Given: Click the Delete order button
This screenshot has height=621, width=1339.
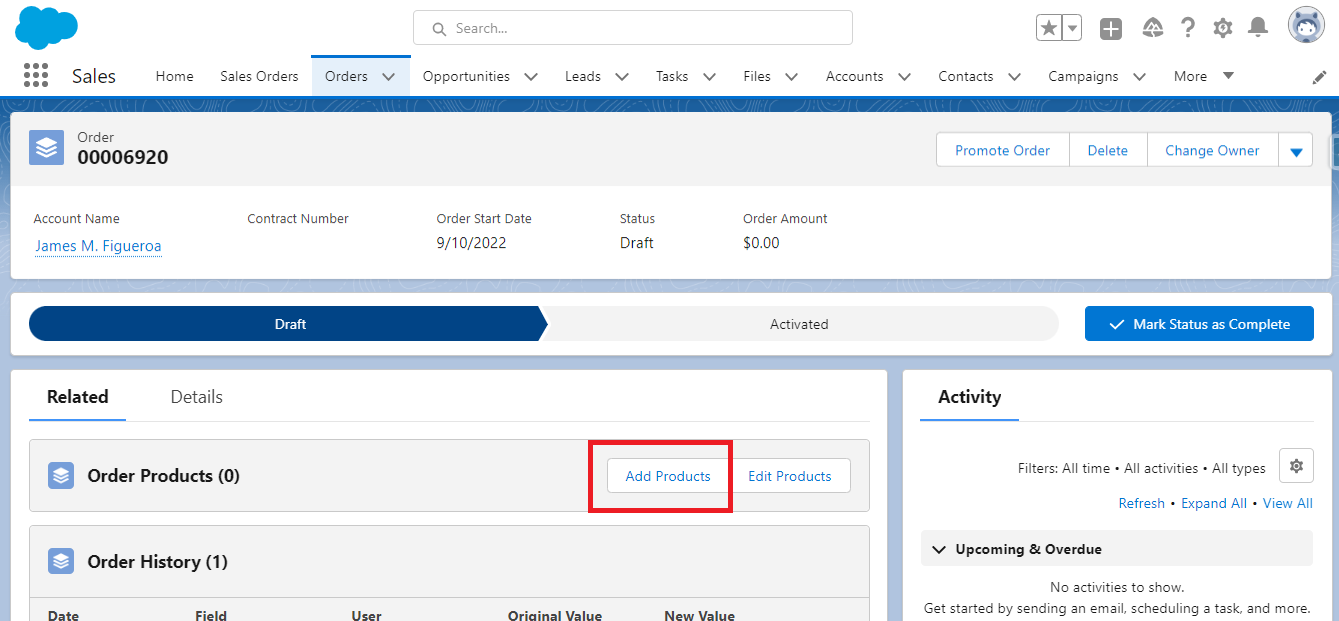Looking at the screenshot, I should [x=1108, y=150].
